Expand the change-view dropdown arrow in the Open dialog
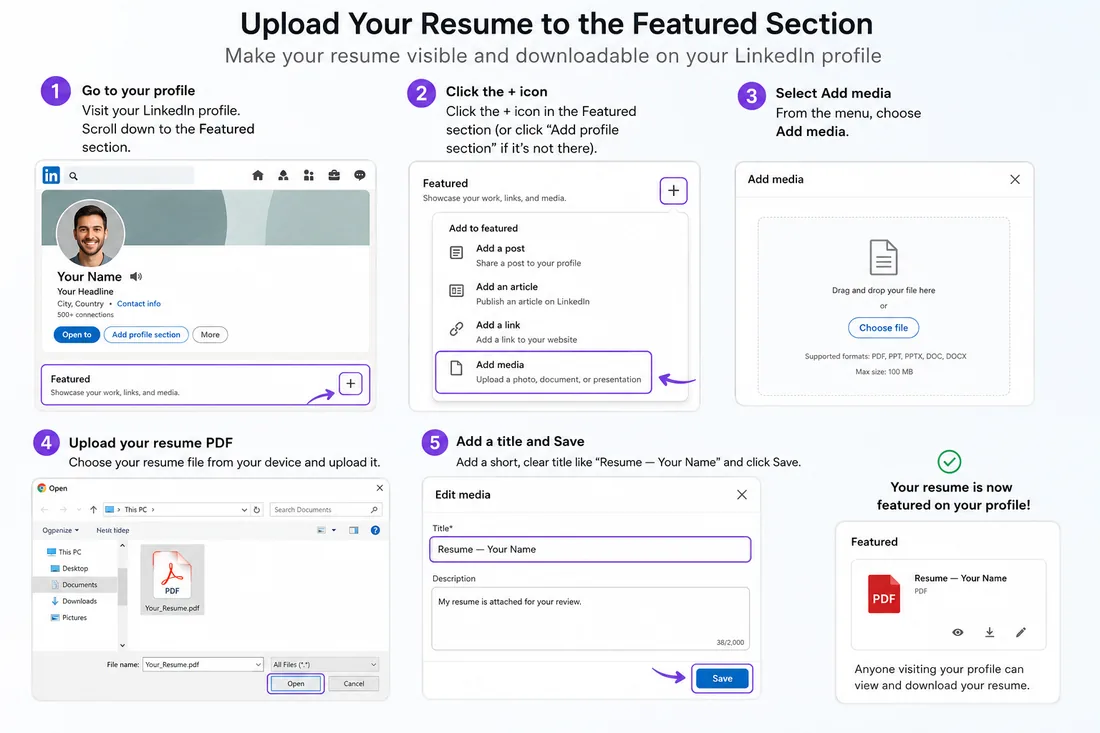This screenshot has width=1100, height=733. point(334,530)
